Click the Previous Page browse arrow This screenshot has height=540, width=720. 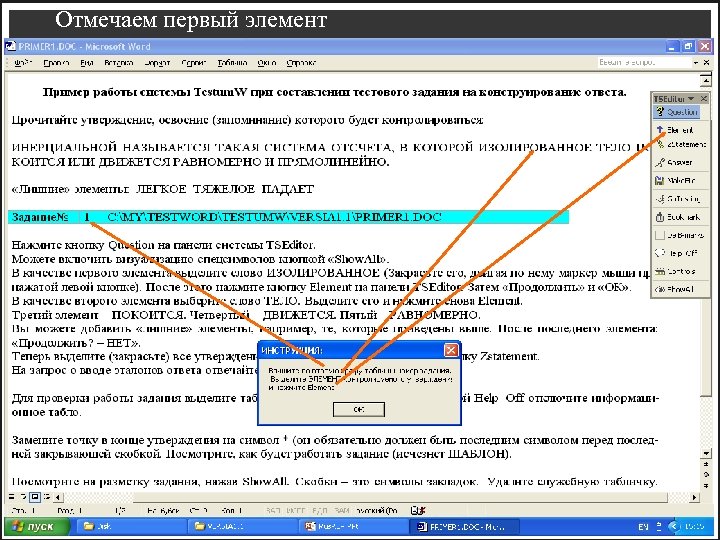point(706,465)
